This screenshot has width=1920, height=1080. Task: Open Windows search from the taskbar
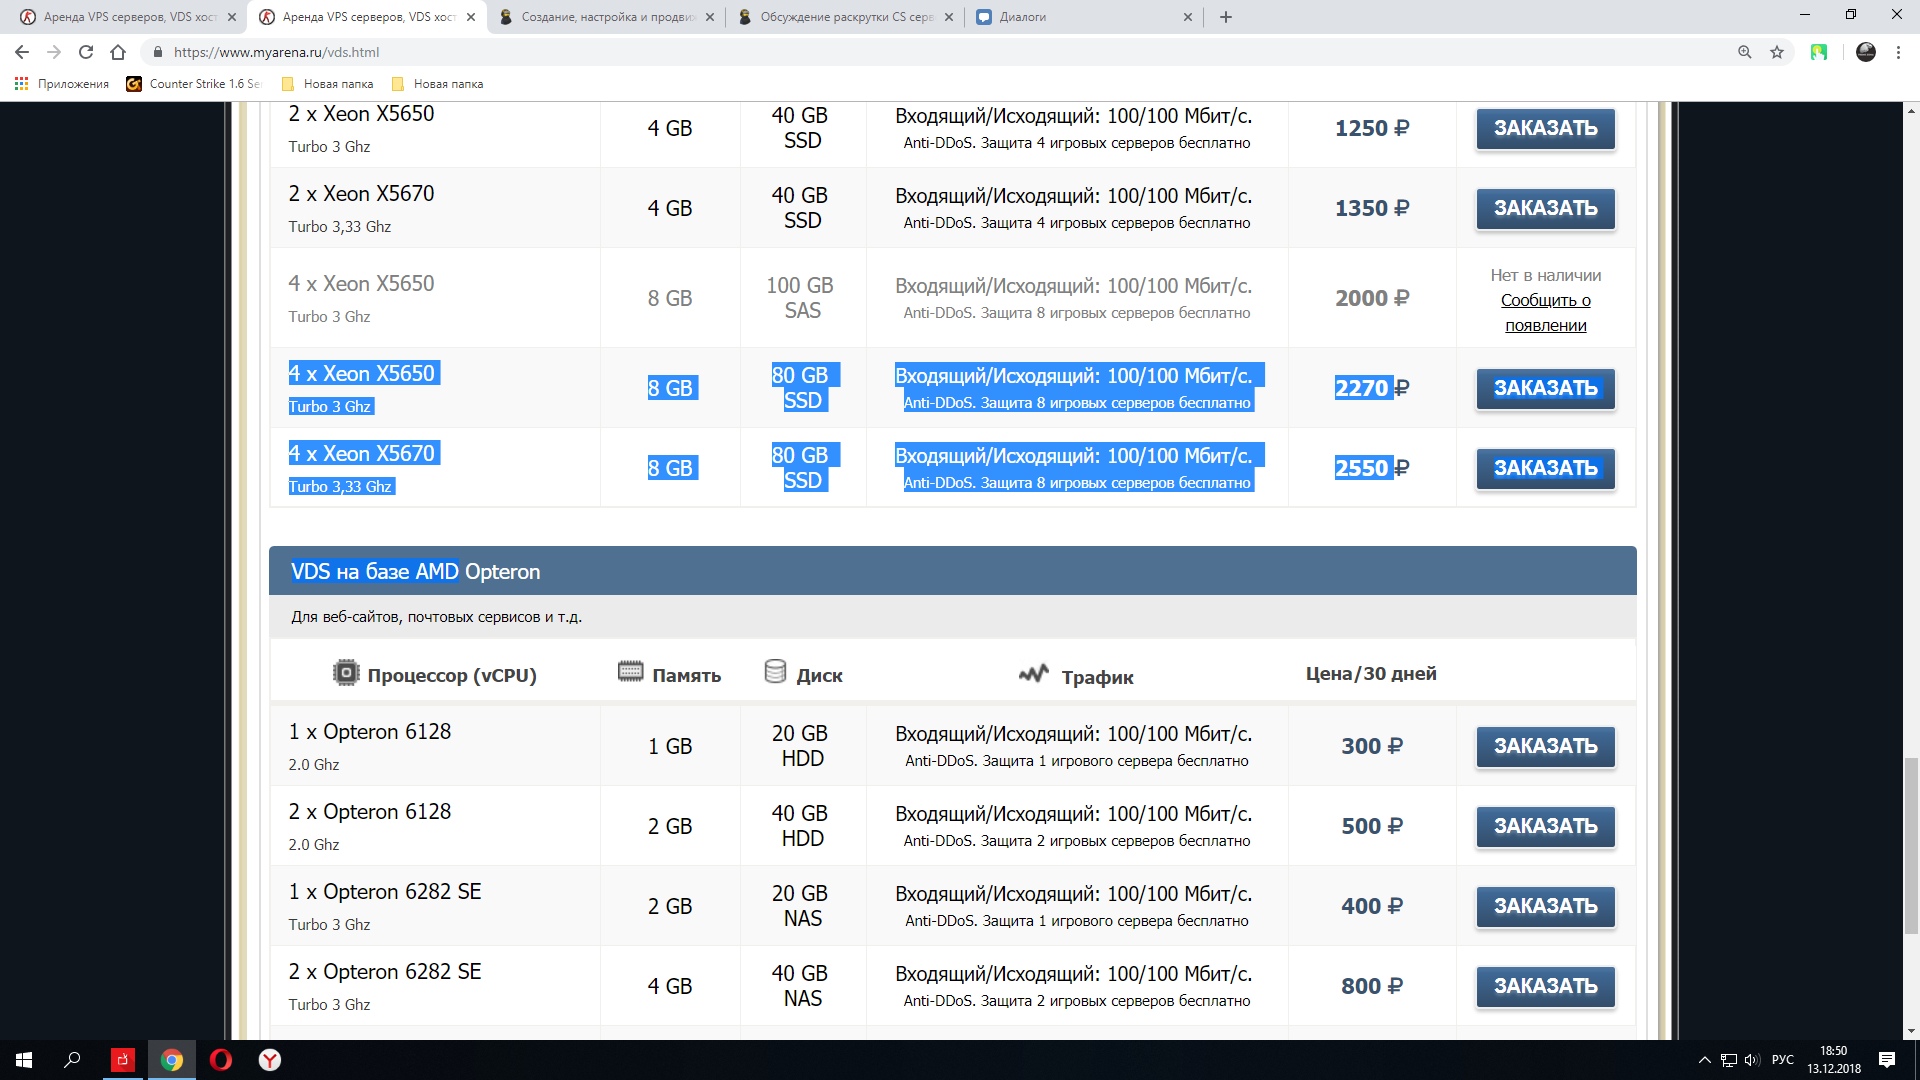pyautogui.click(x=72, y=1059)
